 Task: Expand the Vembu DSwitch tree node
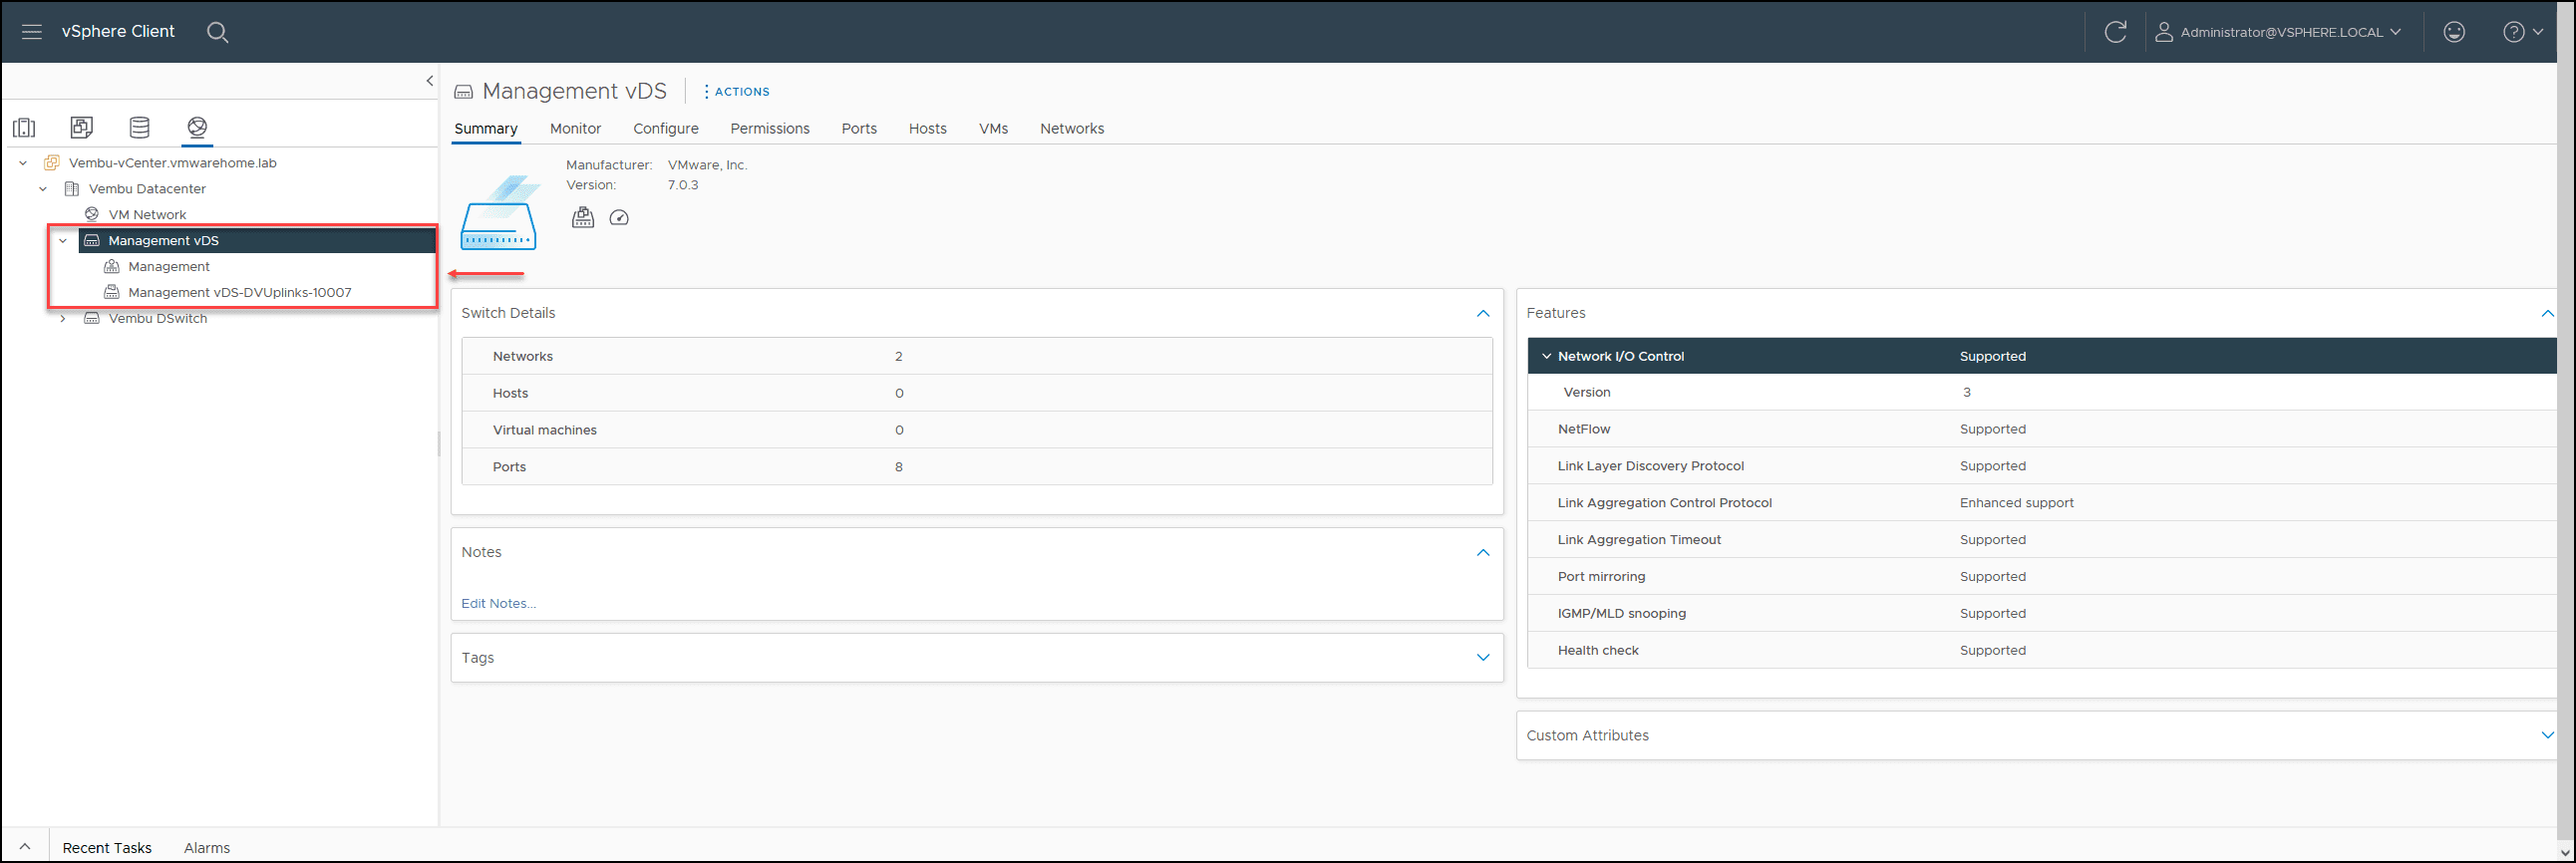[x=63, y=319]
